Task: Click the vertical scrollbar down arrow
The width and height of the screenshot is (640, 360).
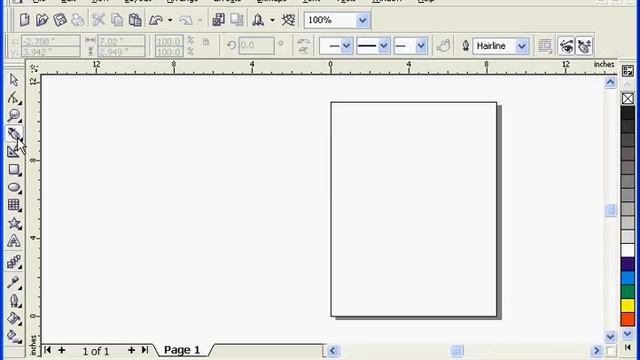Action: pyautogui.click(x=610, y=337)
